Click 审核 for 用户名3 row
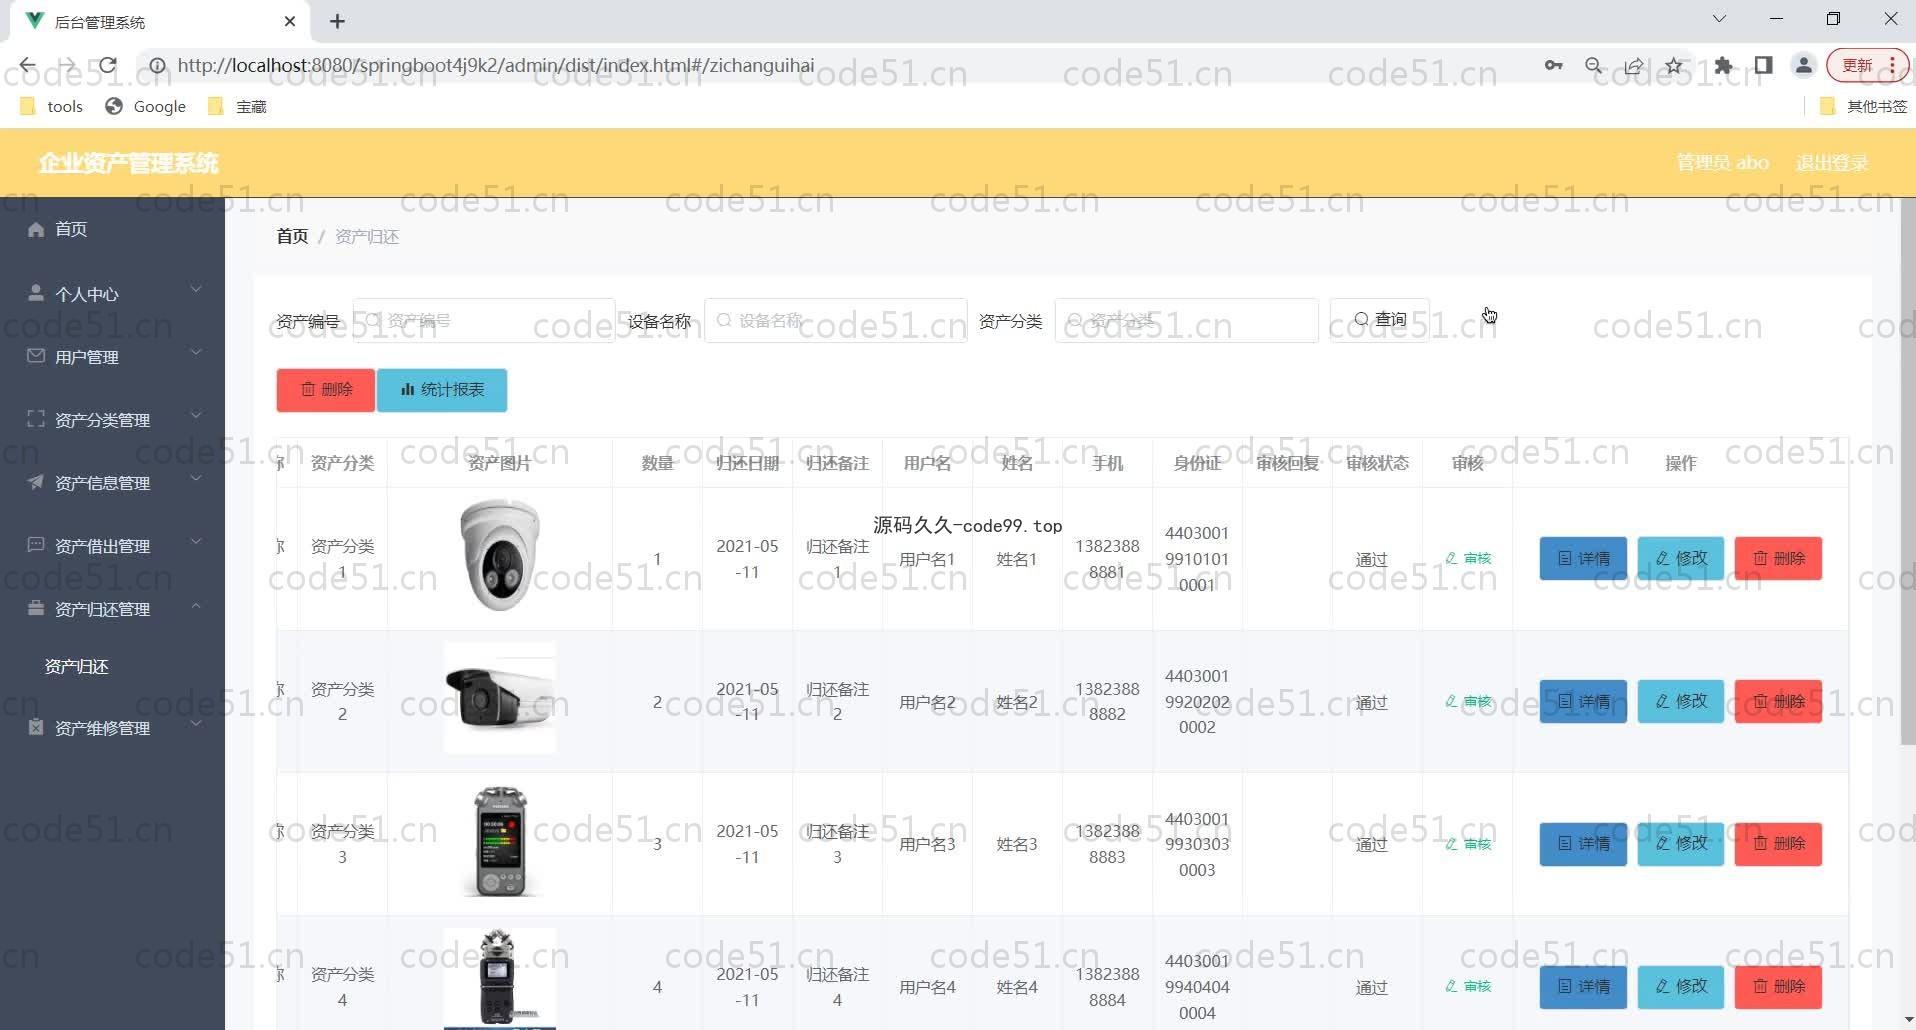Image resolution: width=1916 pixels, height=1030 pixels. pos(1468,844)
